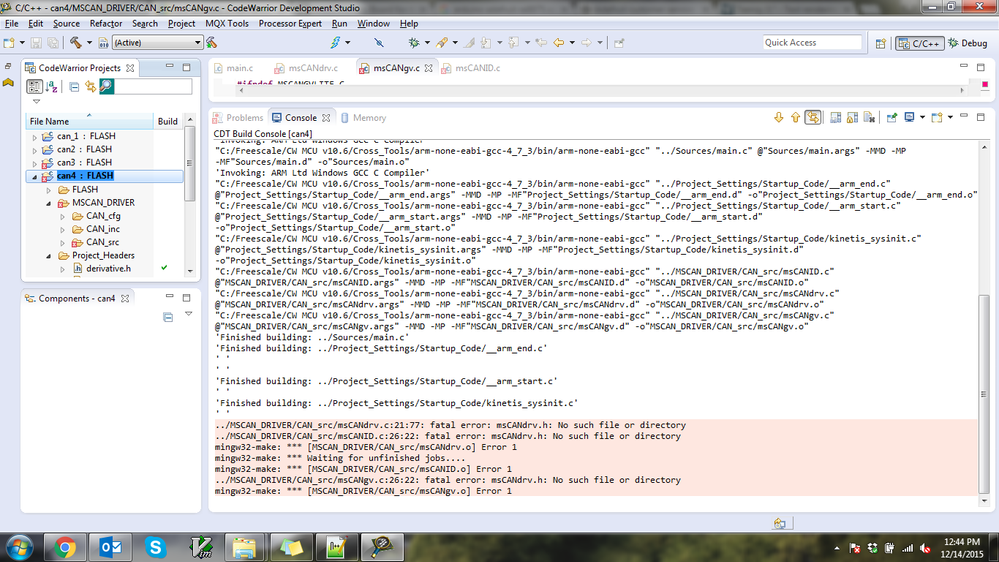Open the Projects panel view menu triangle
This screenshot has height=562, width=999.
36,101
